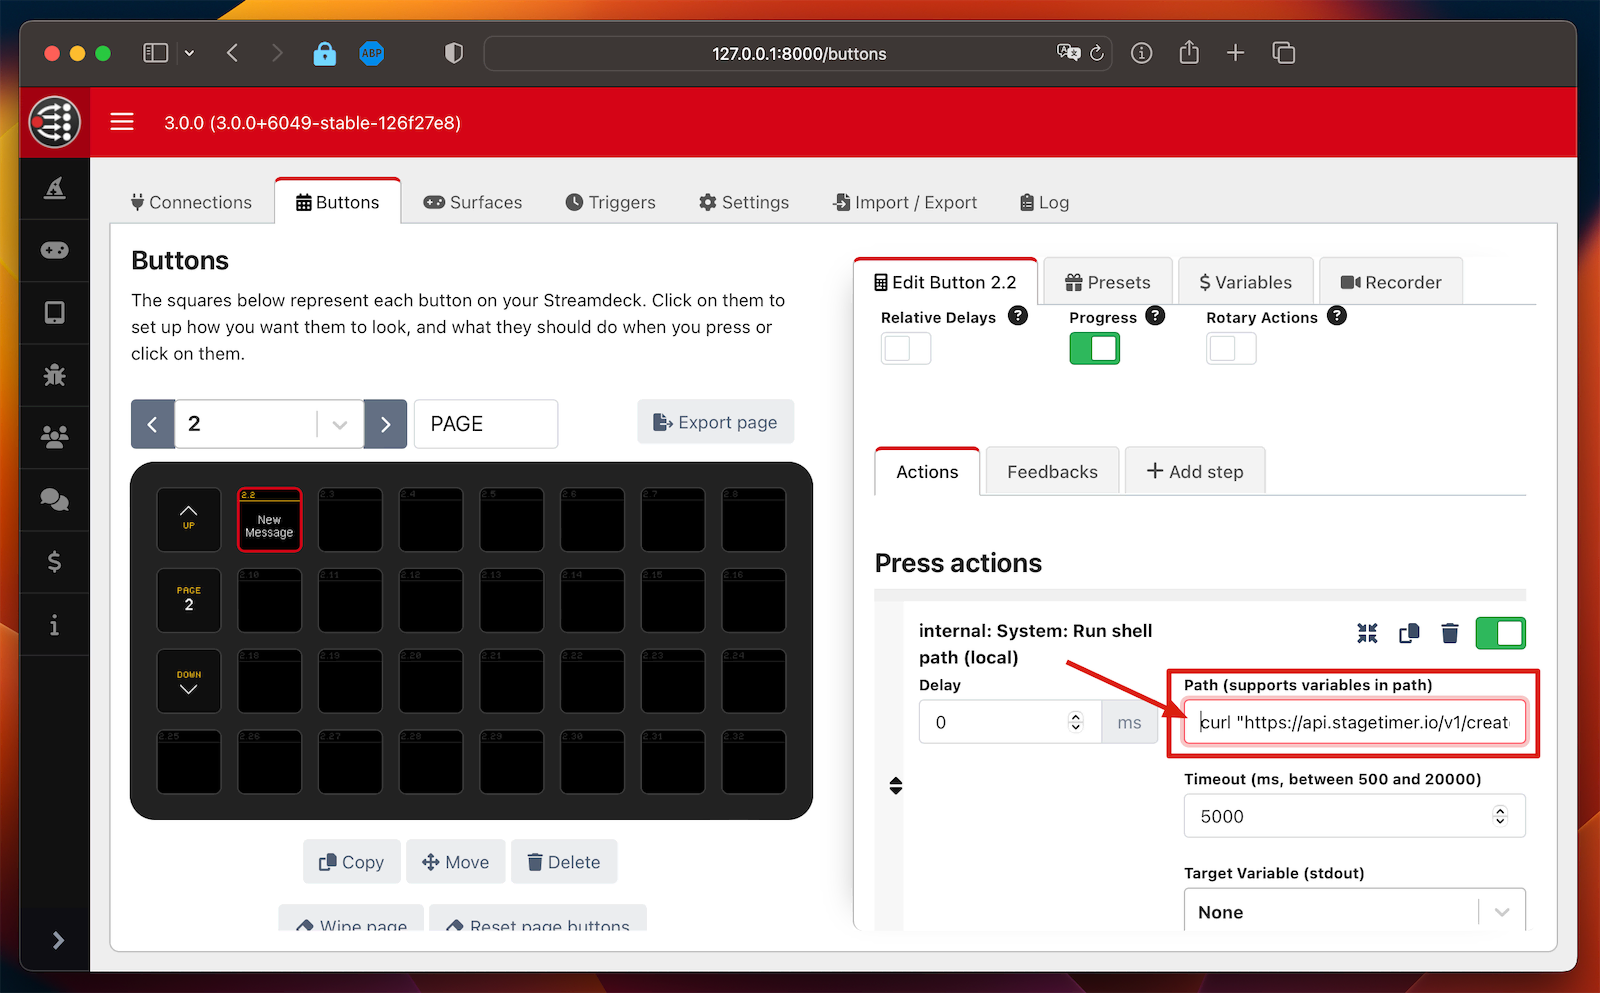Increase the Timeout value with the stepper
1600x993 pixels.
pos(1499,809)
